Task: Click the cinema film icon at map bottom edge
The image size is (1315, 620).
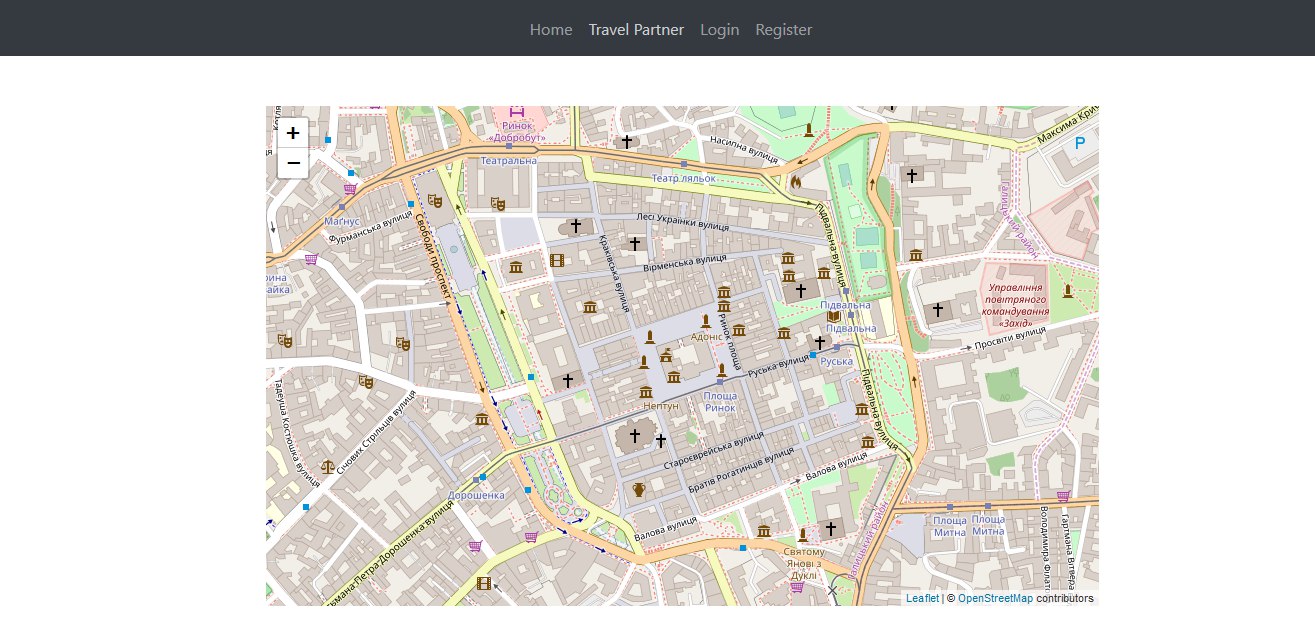Action: pyautogui.click(x=484, y=583)
